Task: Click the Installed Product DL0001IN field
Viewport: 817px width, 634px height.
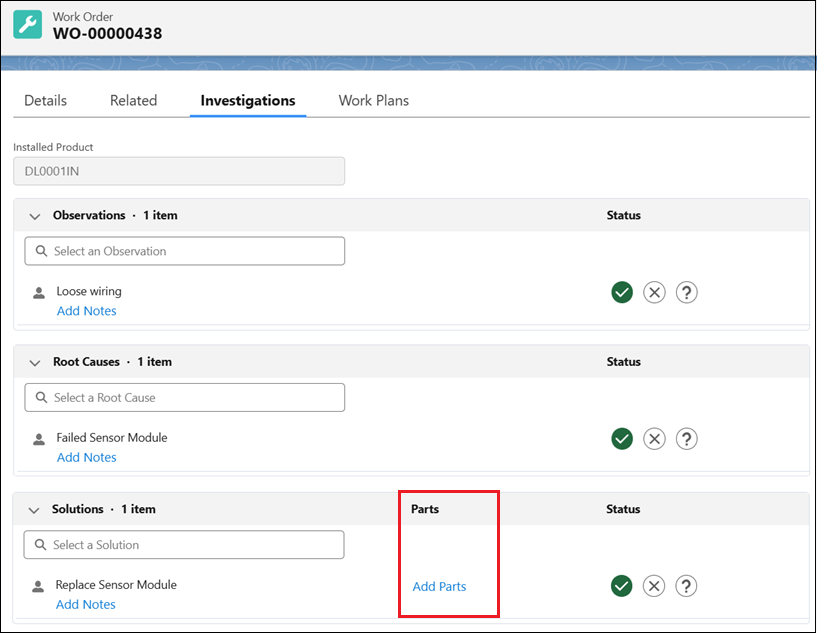Action: [x=179, y=171]
